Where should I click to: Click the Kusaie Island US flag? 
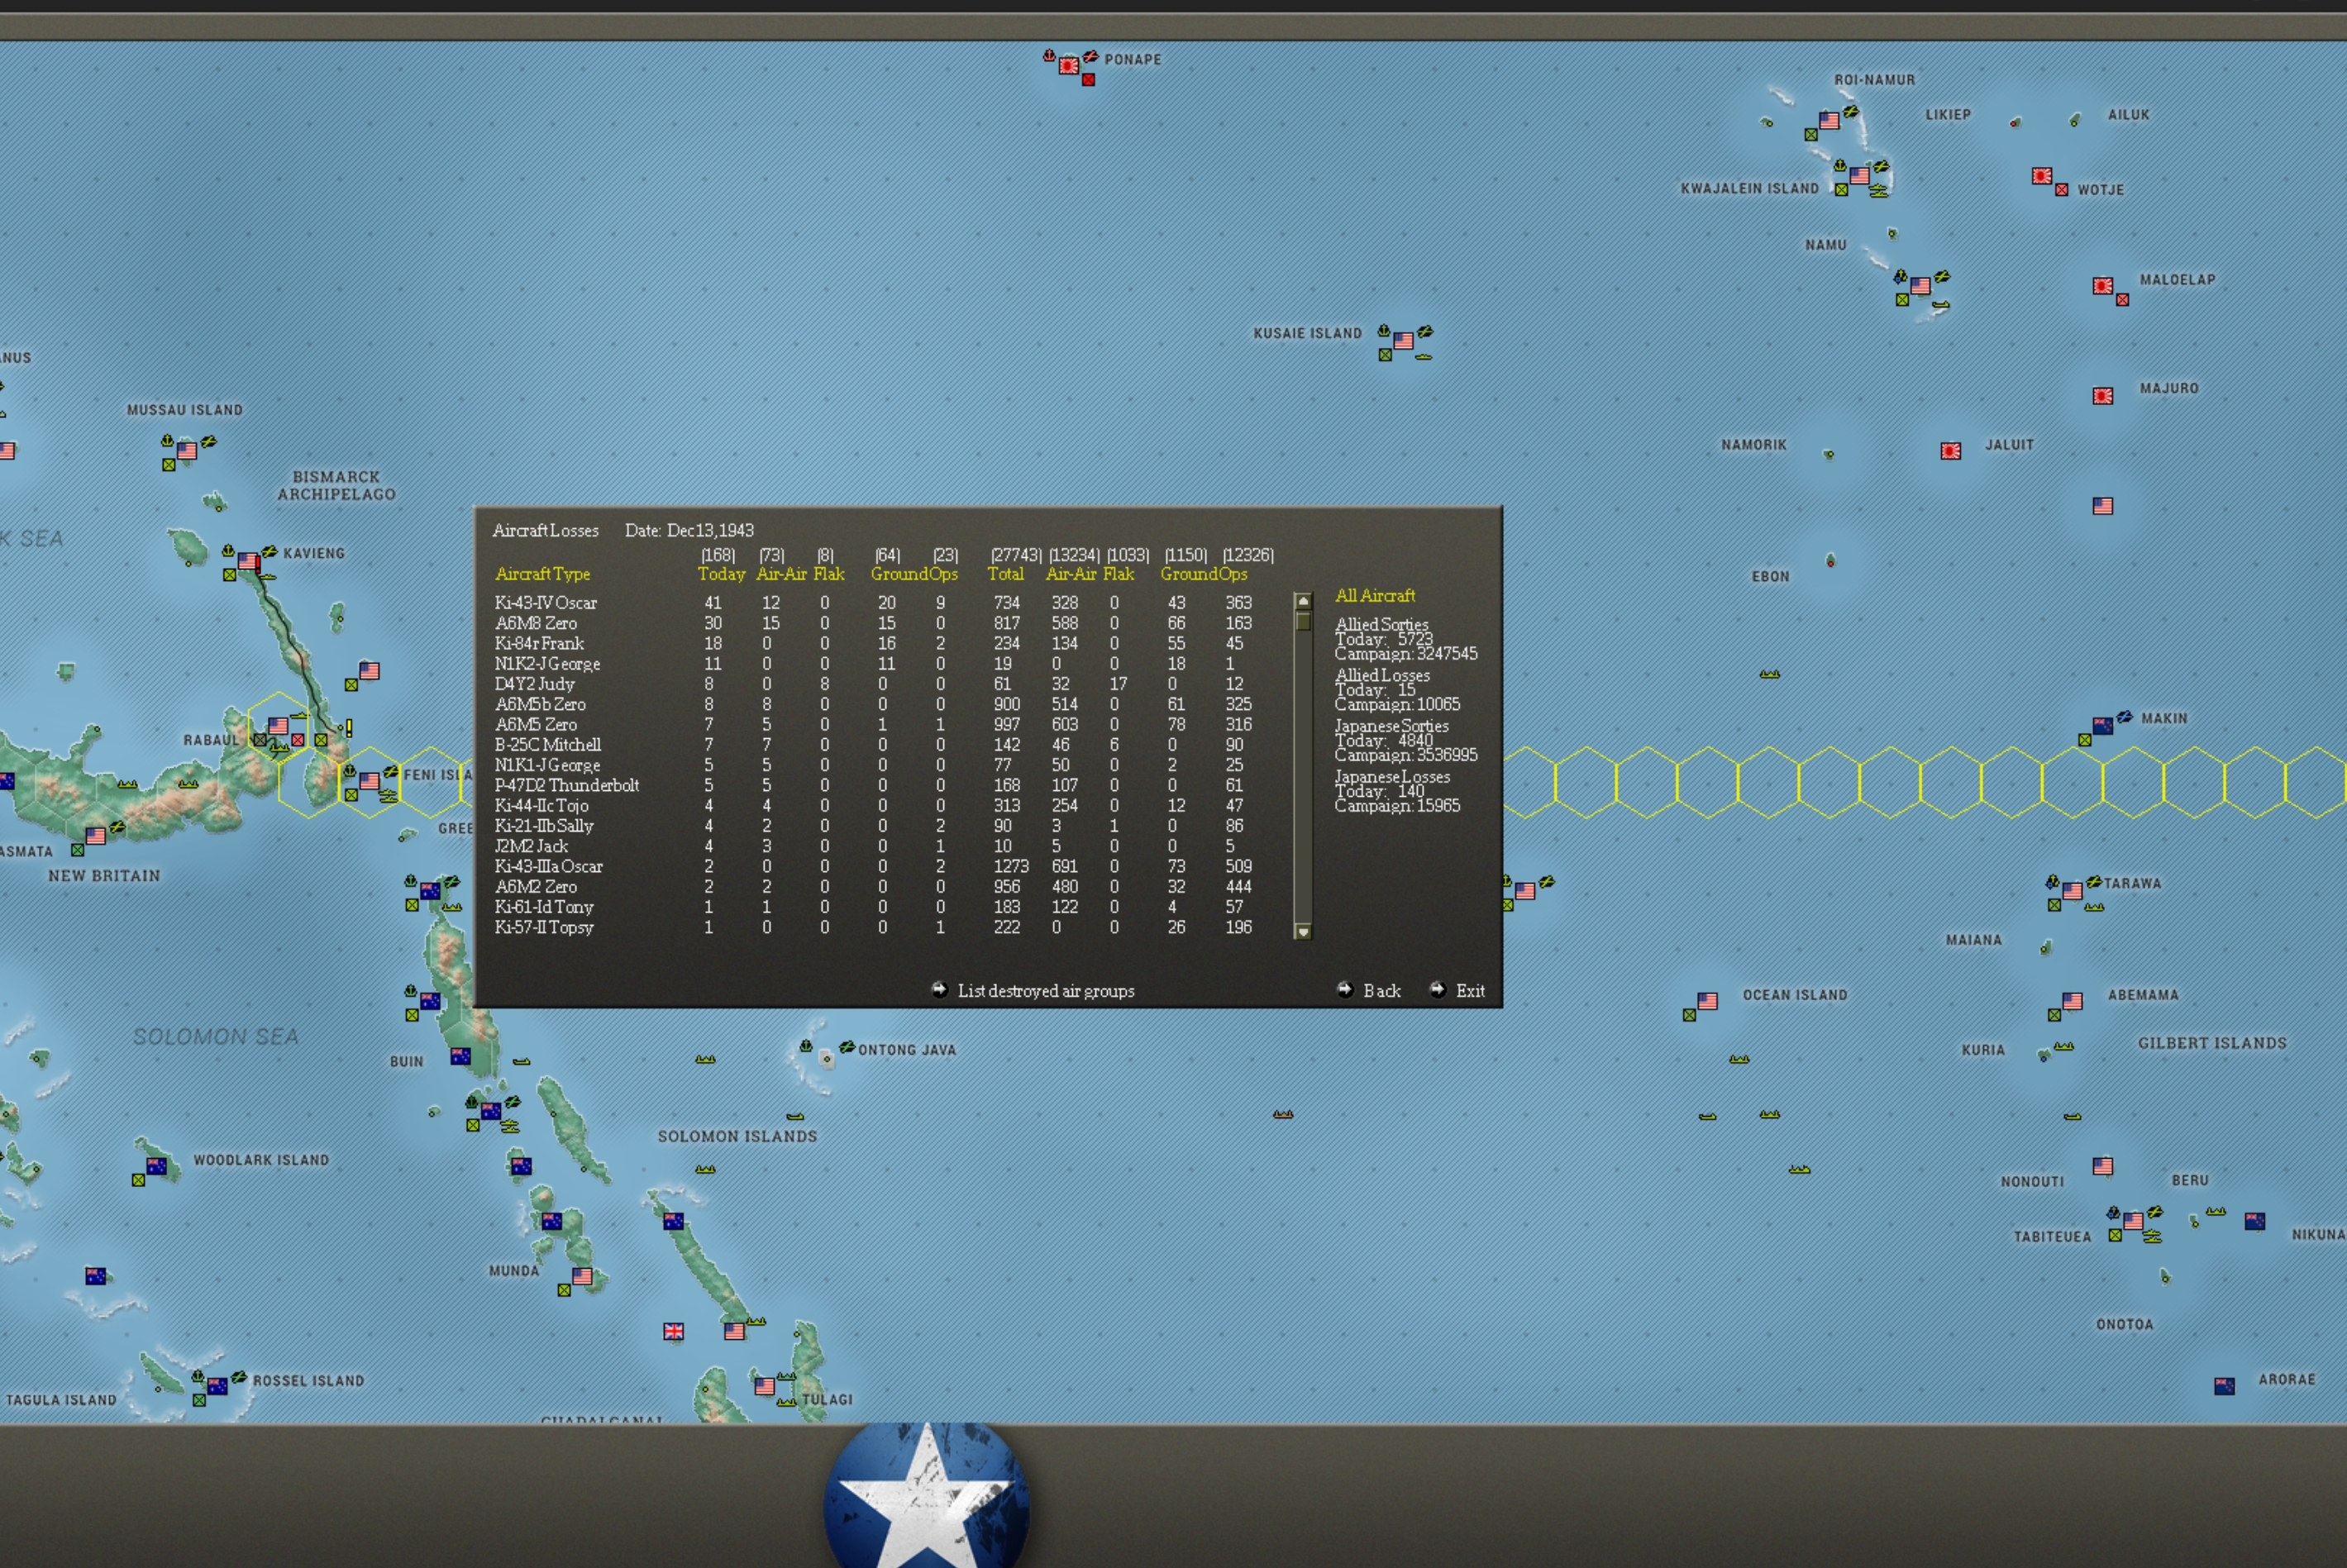pos(1403,341)
